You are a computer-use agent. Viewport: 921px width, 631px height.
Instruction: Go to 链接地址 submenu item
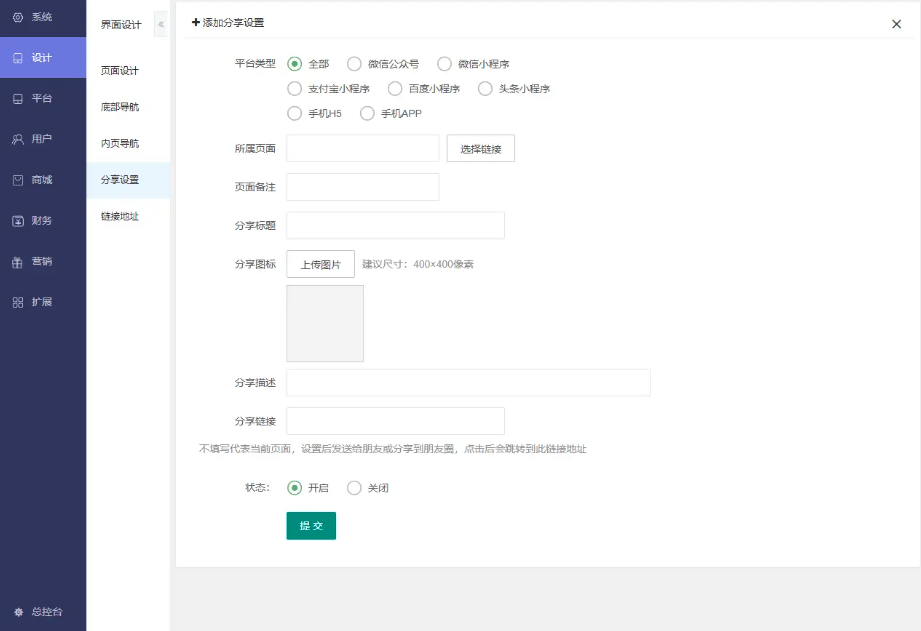click(x=120, y=216)
